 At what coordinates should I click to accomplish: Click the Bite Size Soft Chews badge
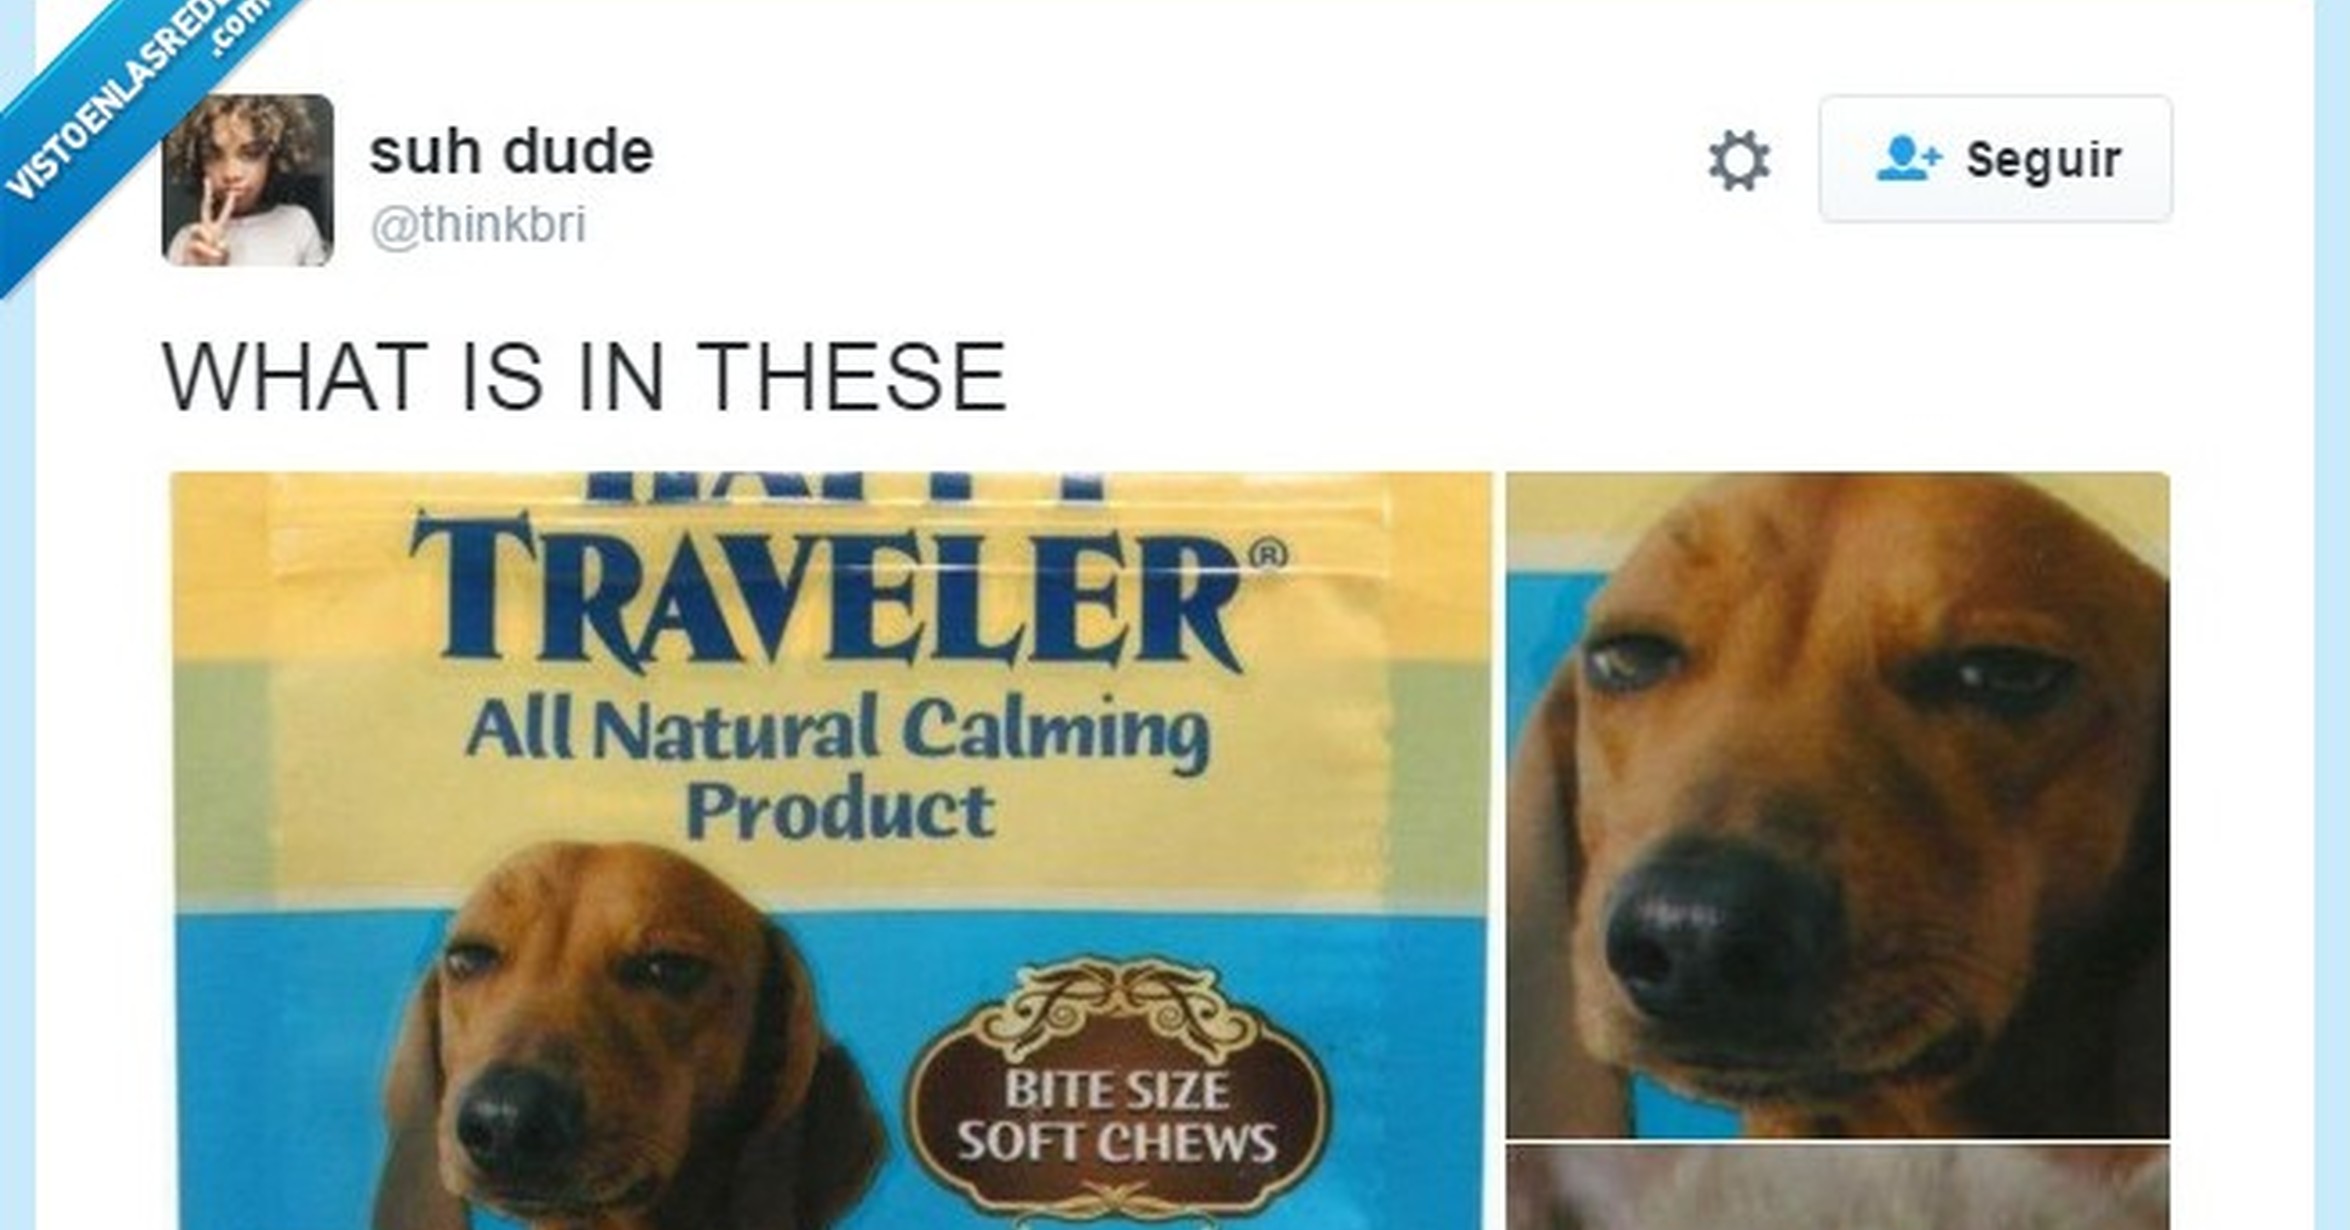click(x=1117, y=1090)
